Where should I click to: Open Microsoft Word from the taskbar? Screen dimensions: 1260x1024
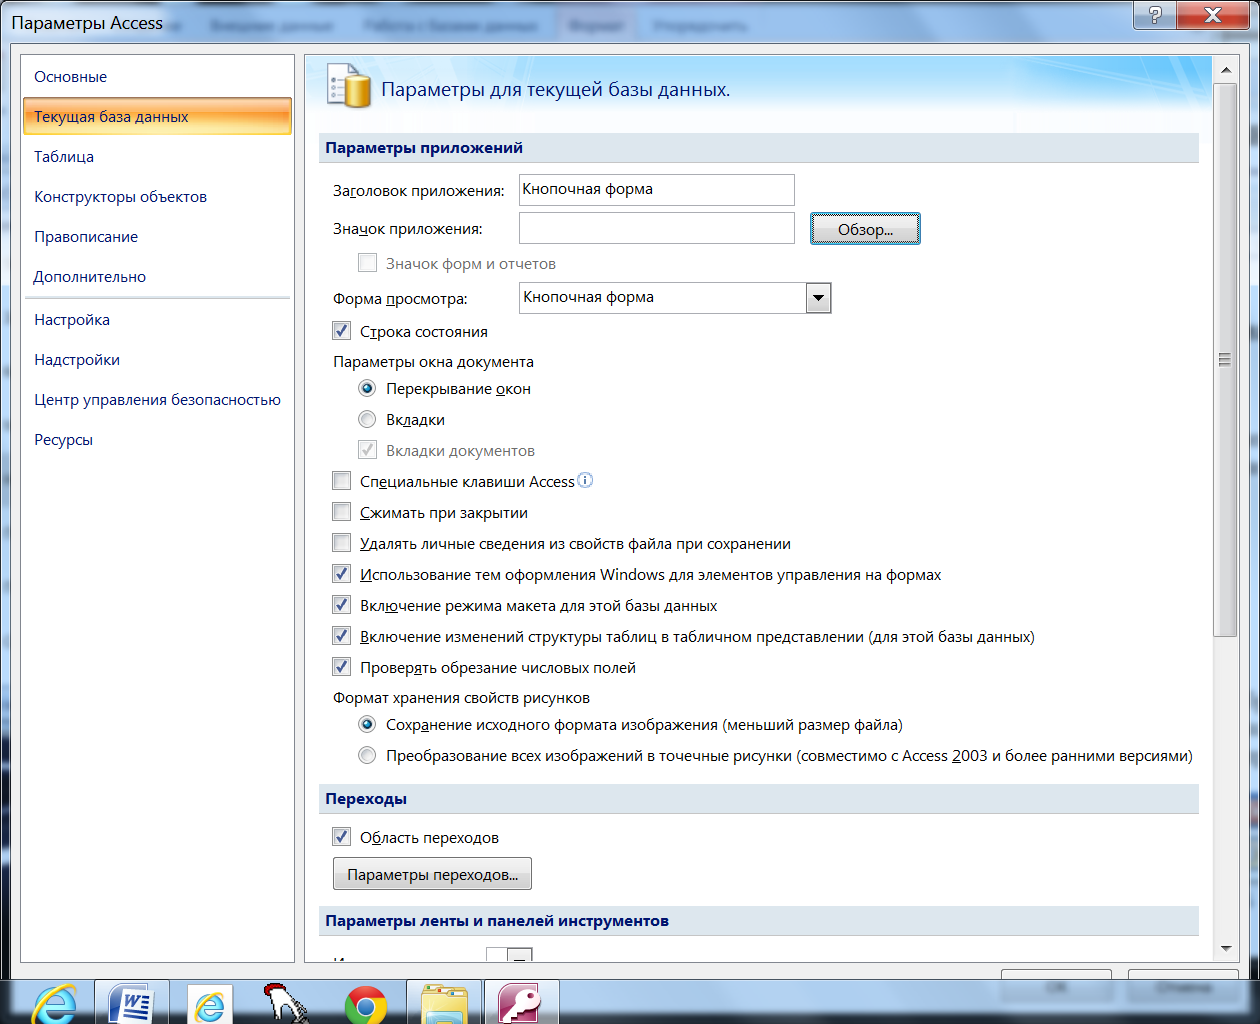pyautogui.click(x=131, y=1003)
